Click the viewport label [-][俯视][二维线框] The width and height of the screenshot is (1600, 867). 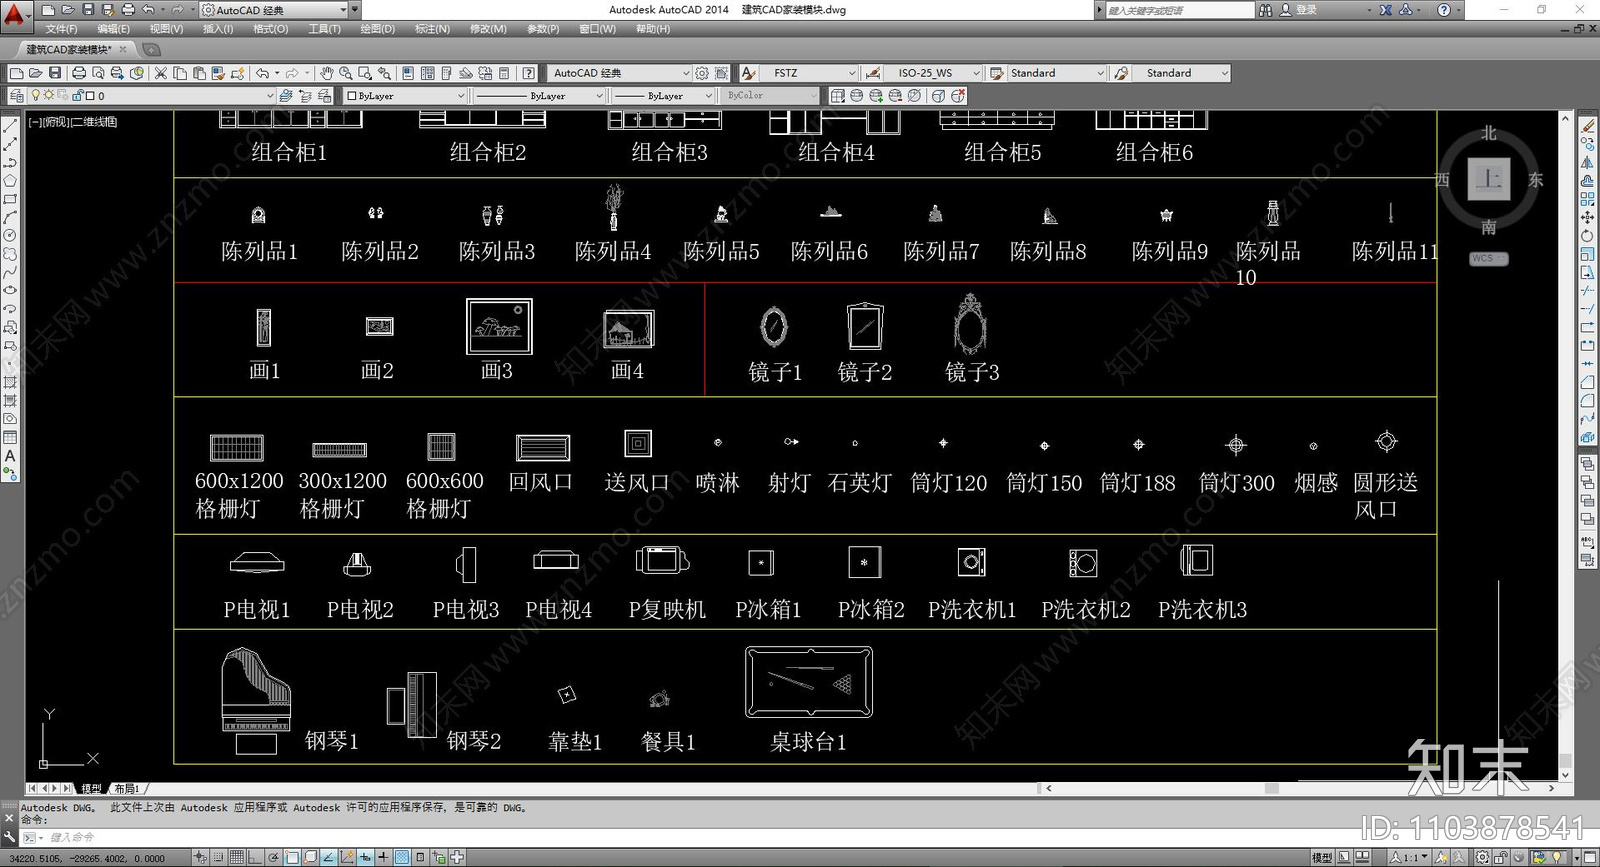click(x=73, y=122)
